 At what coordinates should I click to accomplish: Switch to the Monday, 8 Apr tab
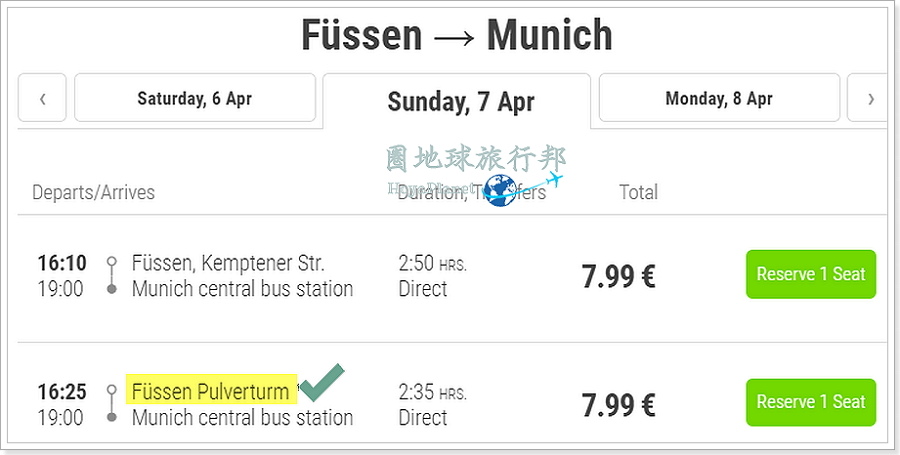pyautogui.click(x=719, y=98)
